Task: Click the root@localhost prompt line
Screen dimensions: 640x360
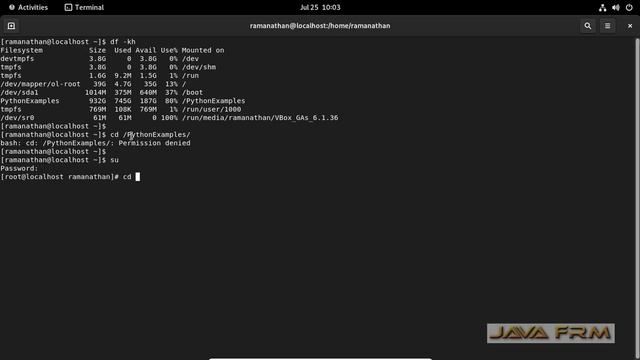Action: pos(70,177)
